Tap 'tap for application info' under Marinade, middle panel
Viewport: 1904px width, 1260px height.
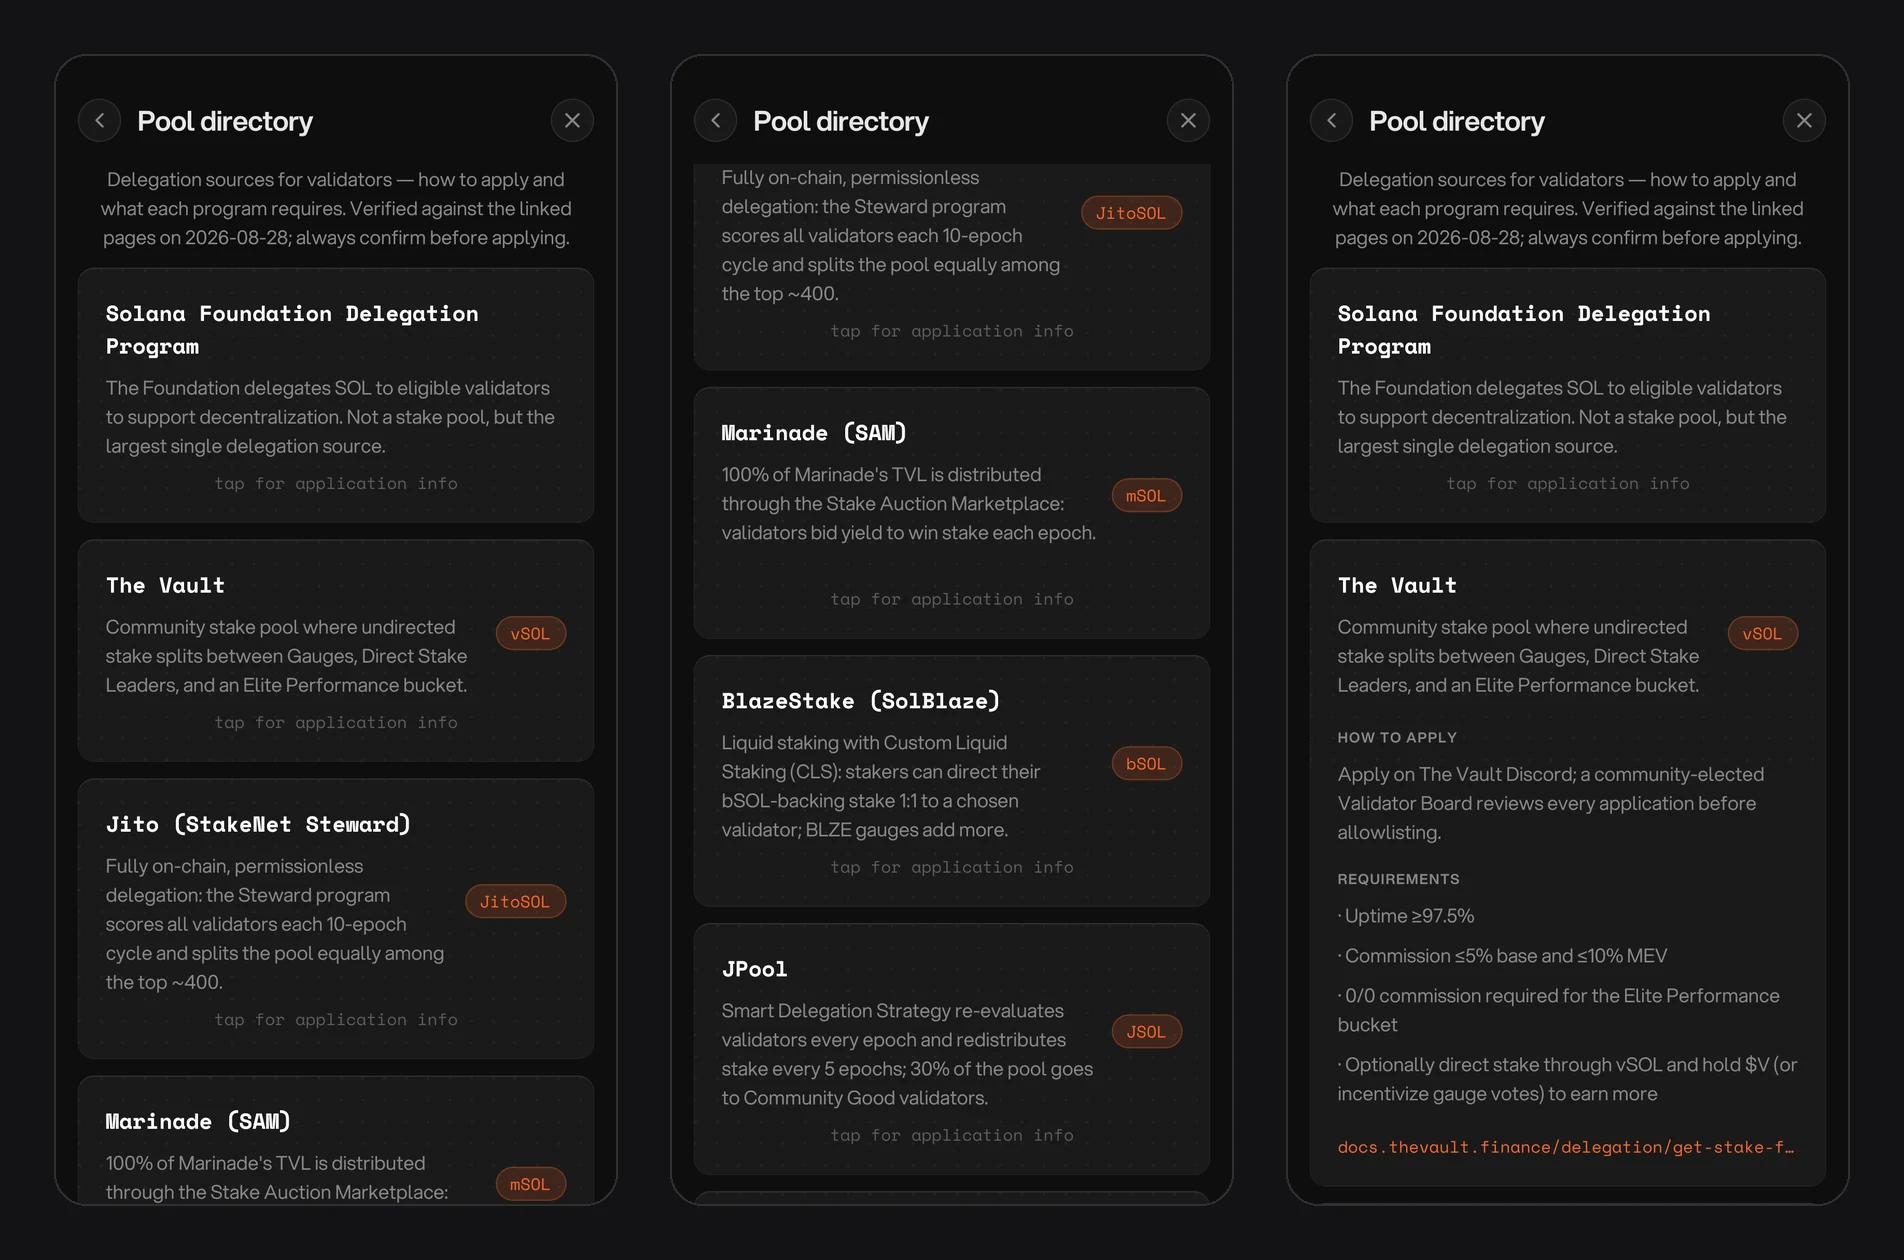[952, 600]
